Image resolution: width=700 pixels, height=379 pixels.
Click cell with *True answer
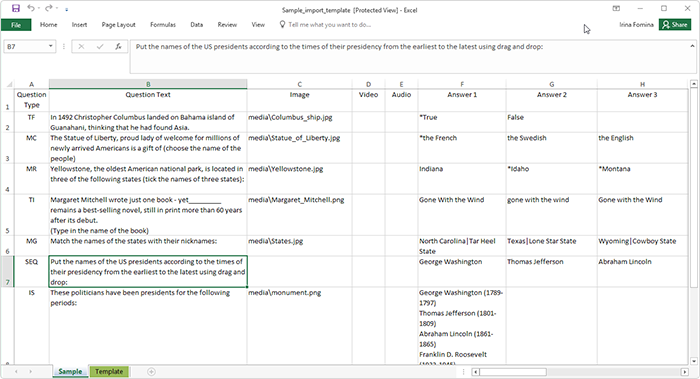click(x=462, y=122)
